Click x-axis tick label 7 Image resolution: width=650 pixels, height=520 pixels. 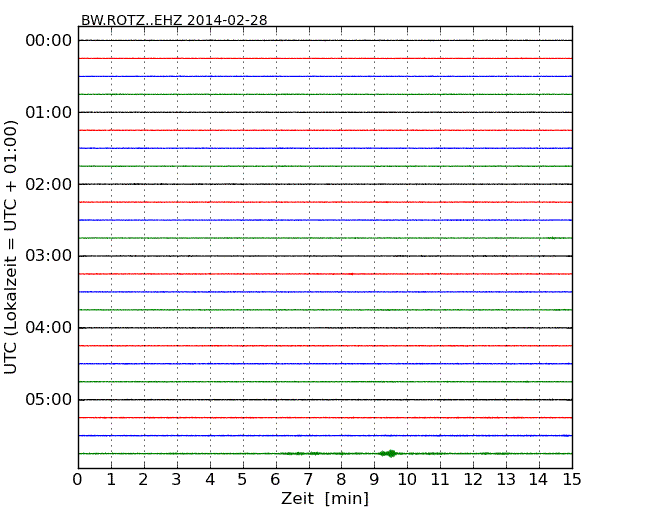pyautogui.click(x=308, y=480)
